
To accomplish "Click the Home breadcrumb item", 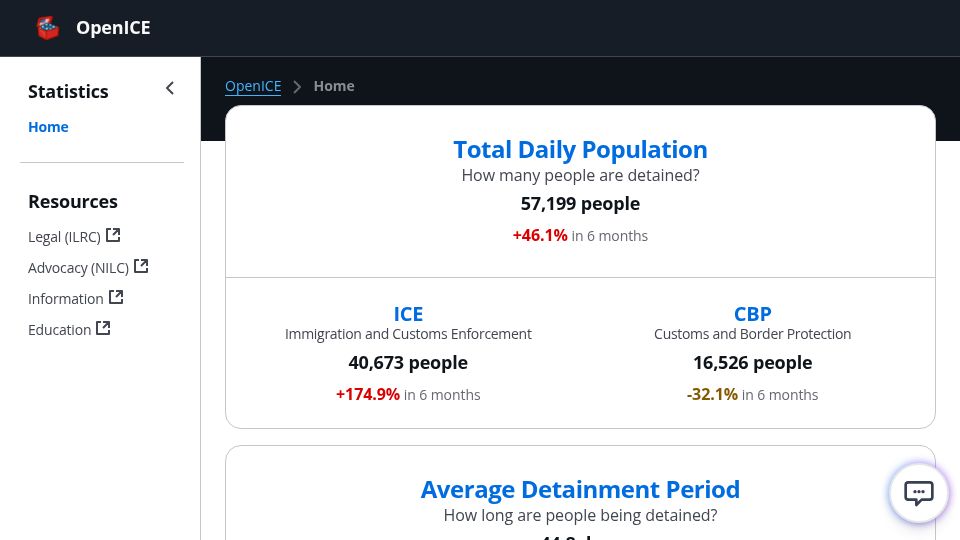I will pyautogui.click(x=334, y=86).
